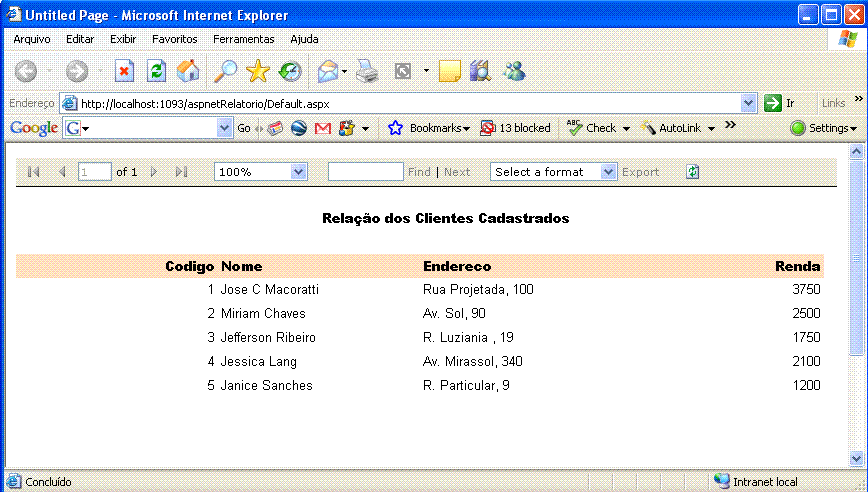The image size is (868, 492).
Task: Click the vertical scrollbar thumb
Action: point(856,257)
